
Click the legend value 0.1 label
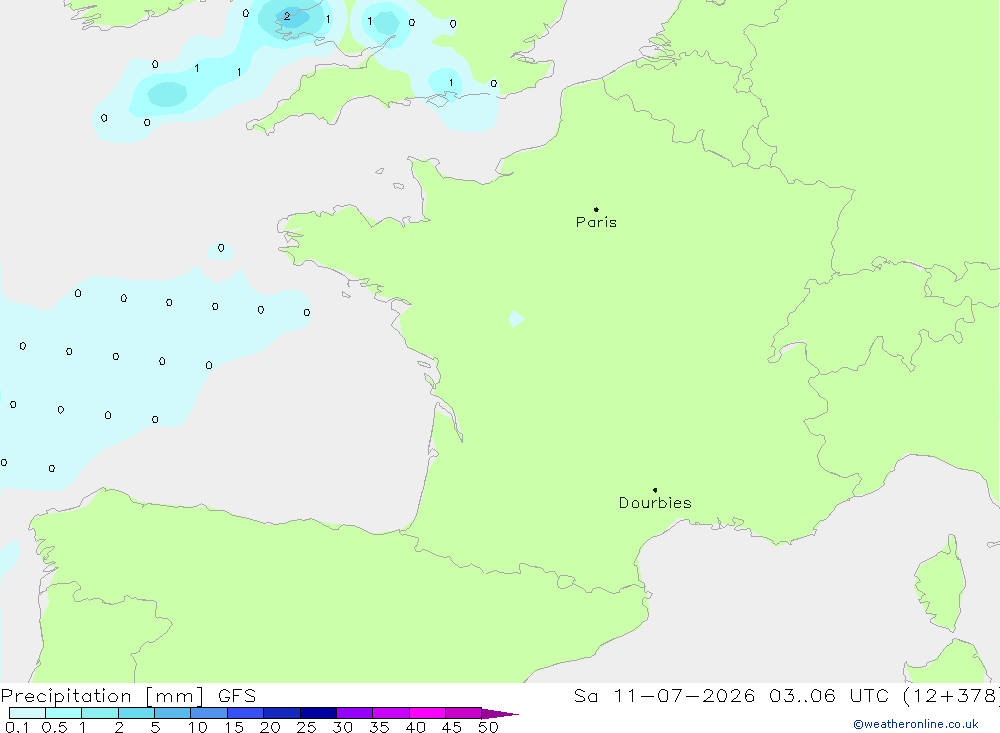(x=17, y=727)
